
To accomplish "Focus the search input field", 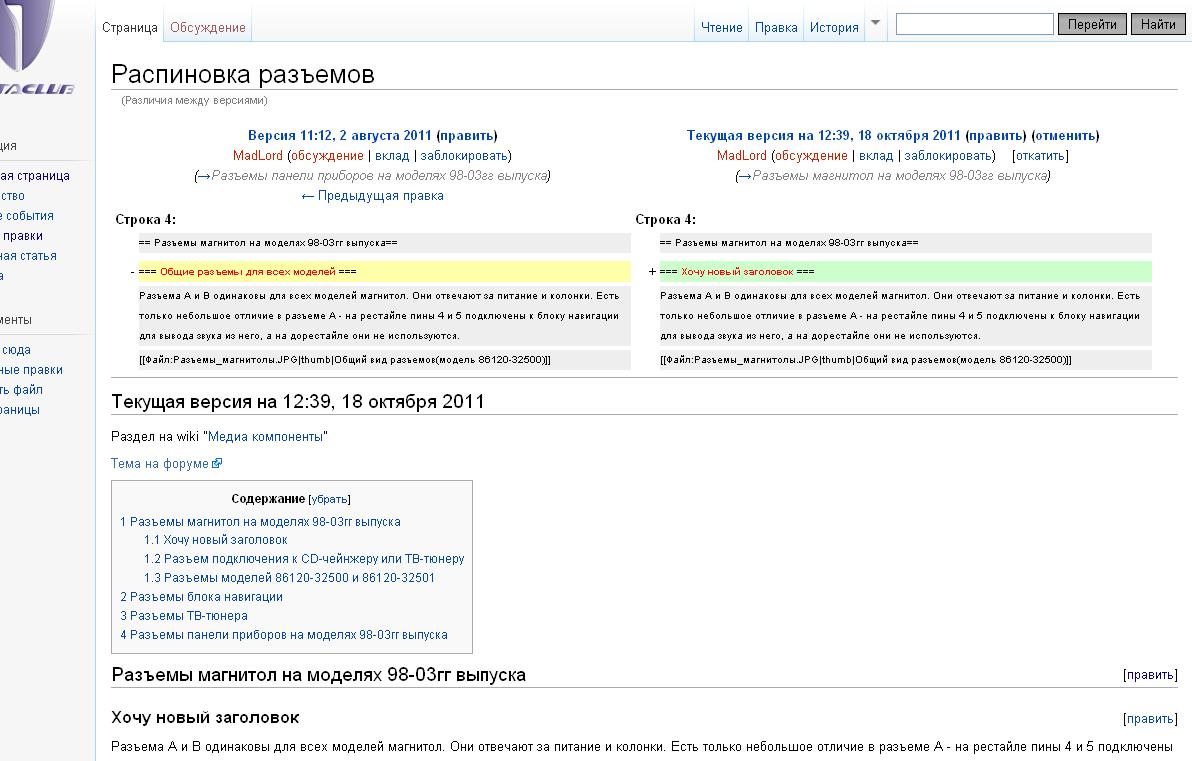I will pyautogui.click(x=974, y=24).
